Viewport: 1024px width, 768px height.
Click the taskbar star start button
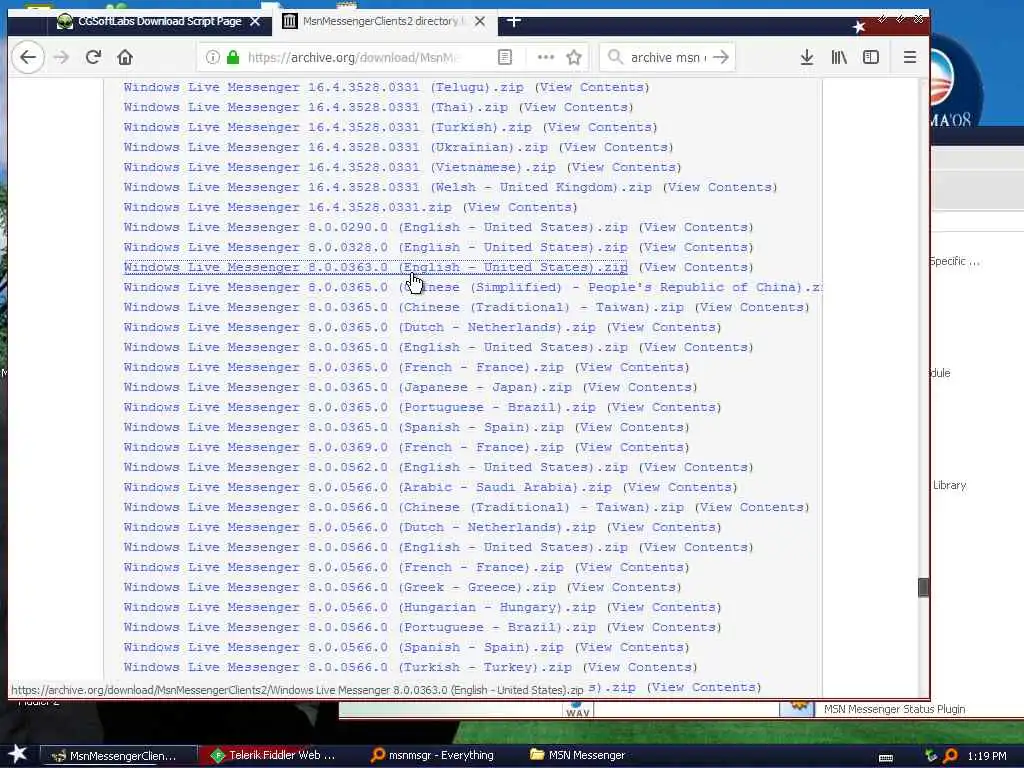pyautogui.click(x=18, y=754)
